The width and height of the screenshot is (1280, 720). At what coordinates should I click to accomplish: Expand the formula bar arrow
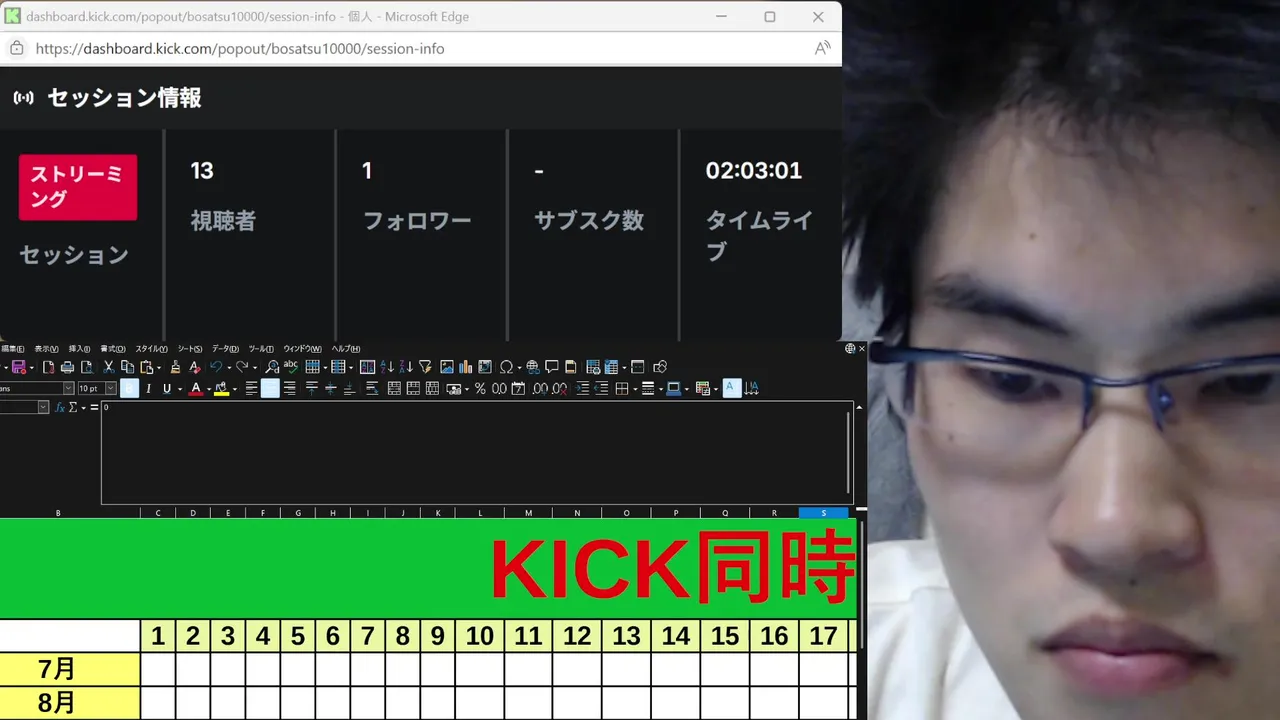click(x=858, y=408)
